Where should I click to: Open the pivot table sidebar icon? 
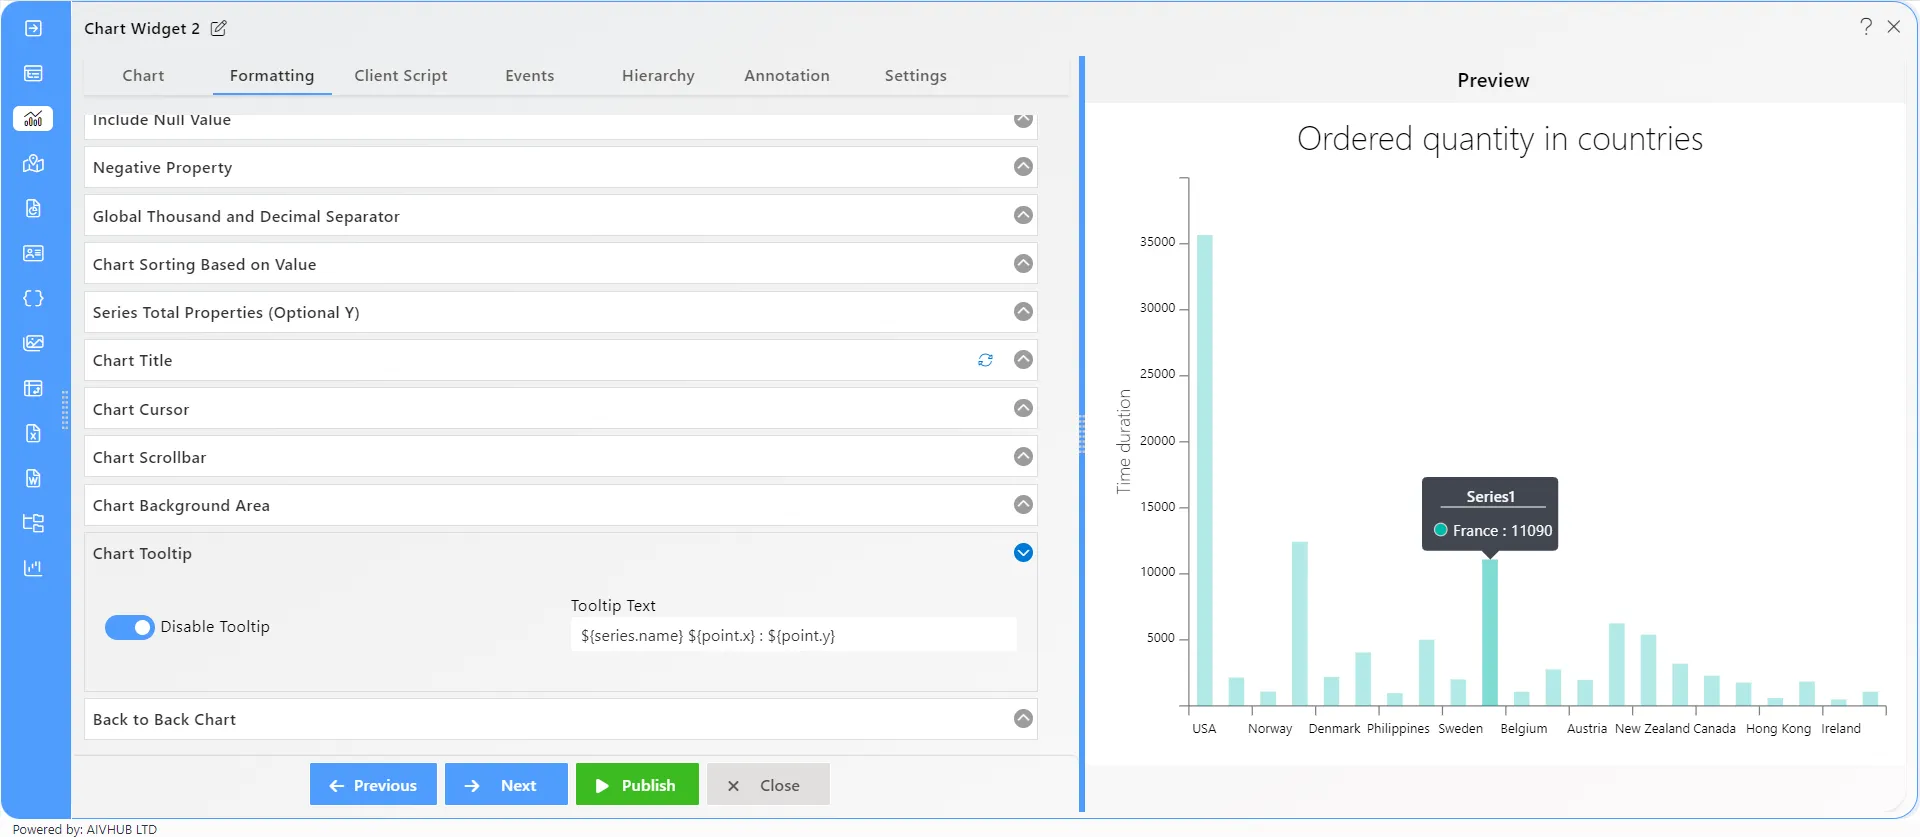pos(33,388)
